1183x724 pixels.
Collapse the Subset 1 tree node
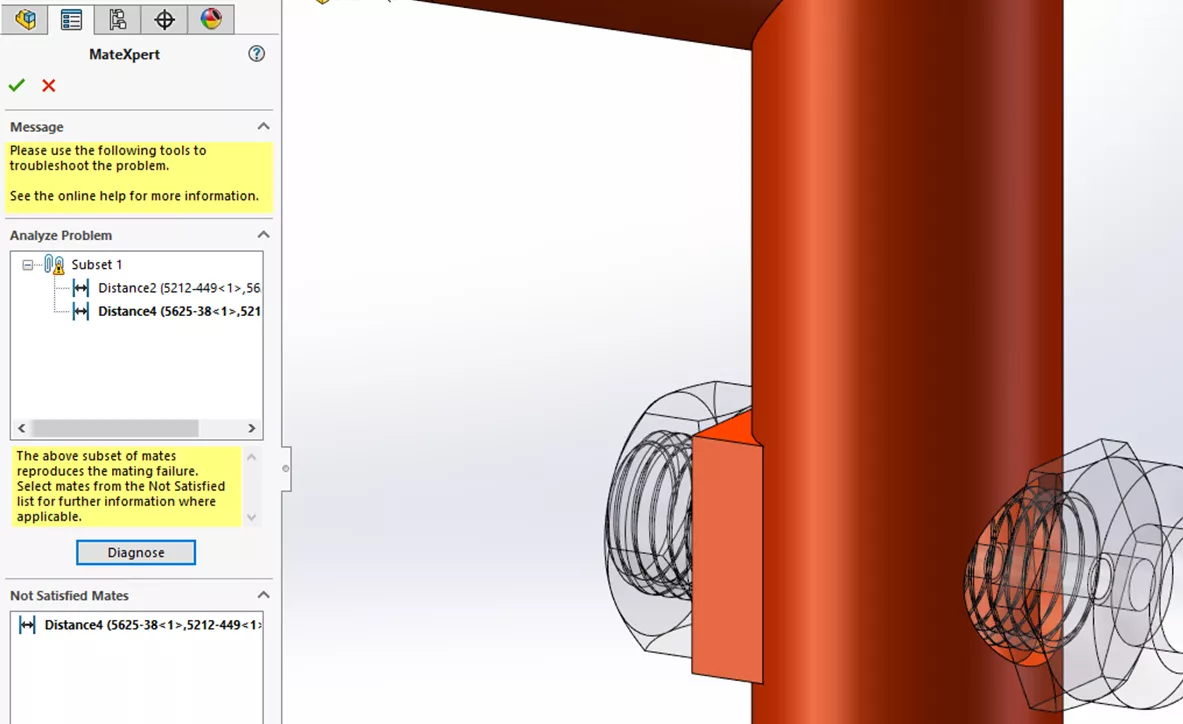tap(28, 265)
